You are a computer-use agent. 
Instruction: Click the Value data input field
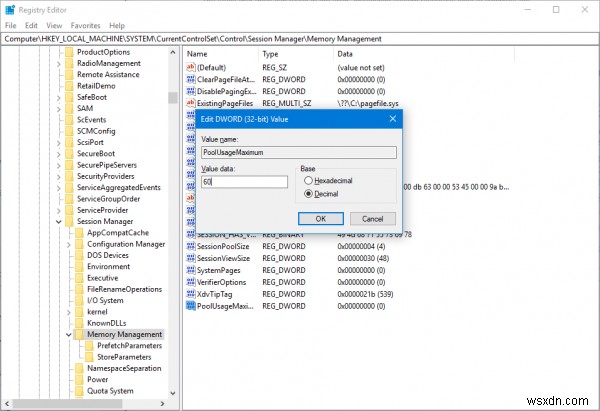pyautogui.click(x=245, y=182)
